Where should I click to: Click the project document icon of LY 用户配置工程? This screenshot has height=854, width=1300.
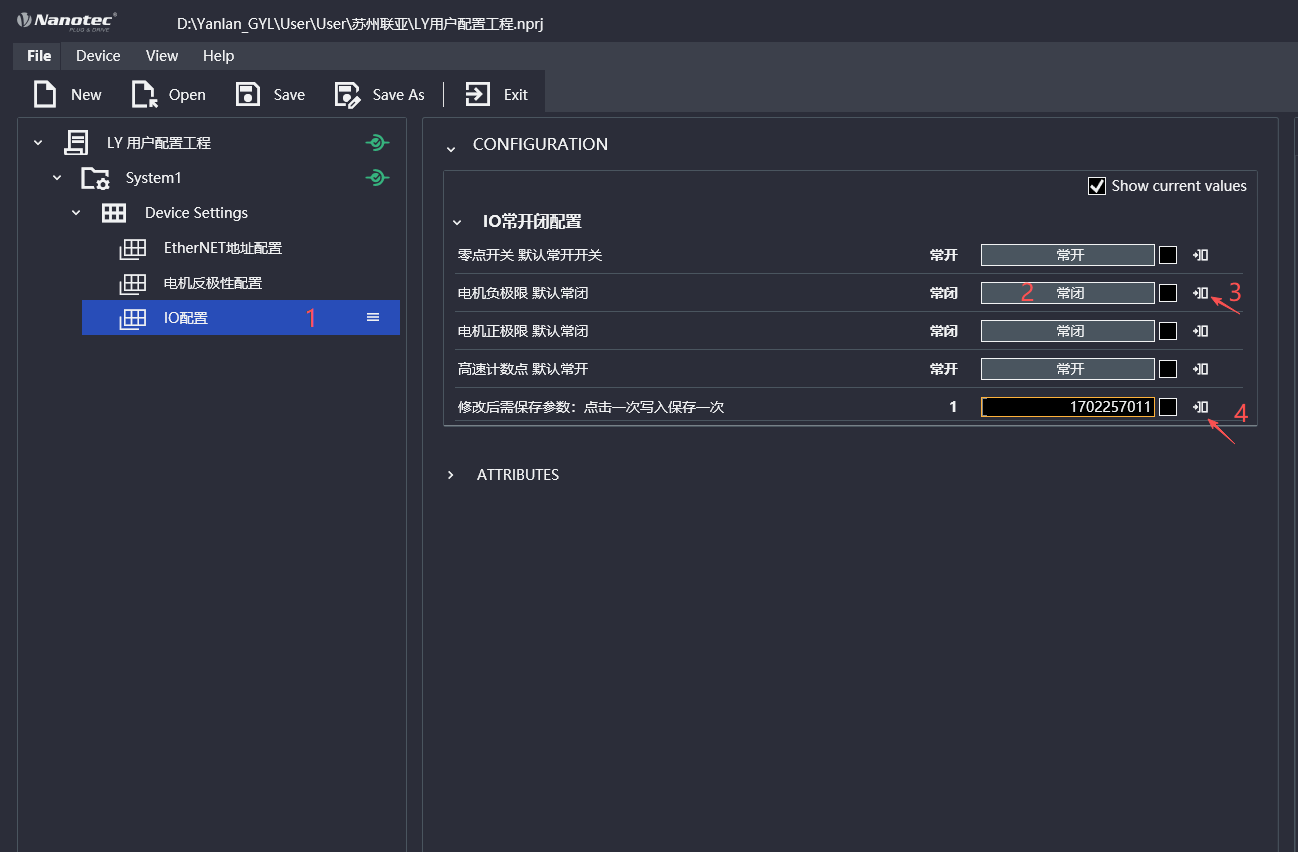point(76,143)
